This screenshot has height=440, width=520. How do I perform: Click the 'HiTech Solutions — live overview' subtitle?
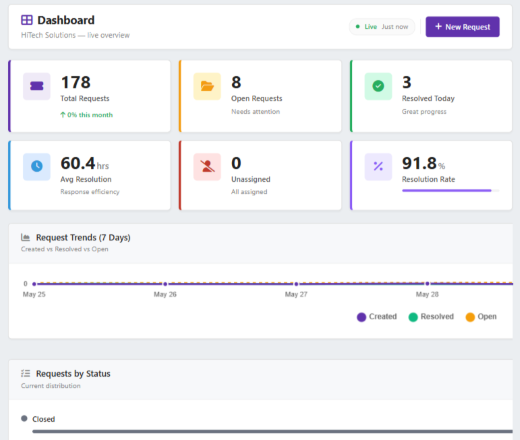tap(75, 35)
